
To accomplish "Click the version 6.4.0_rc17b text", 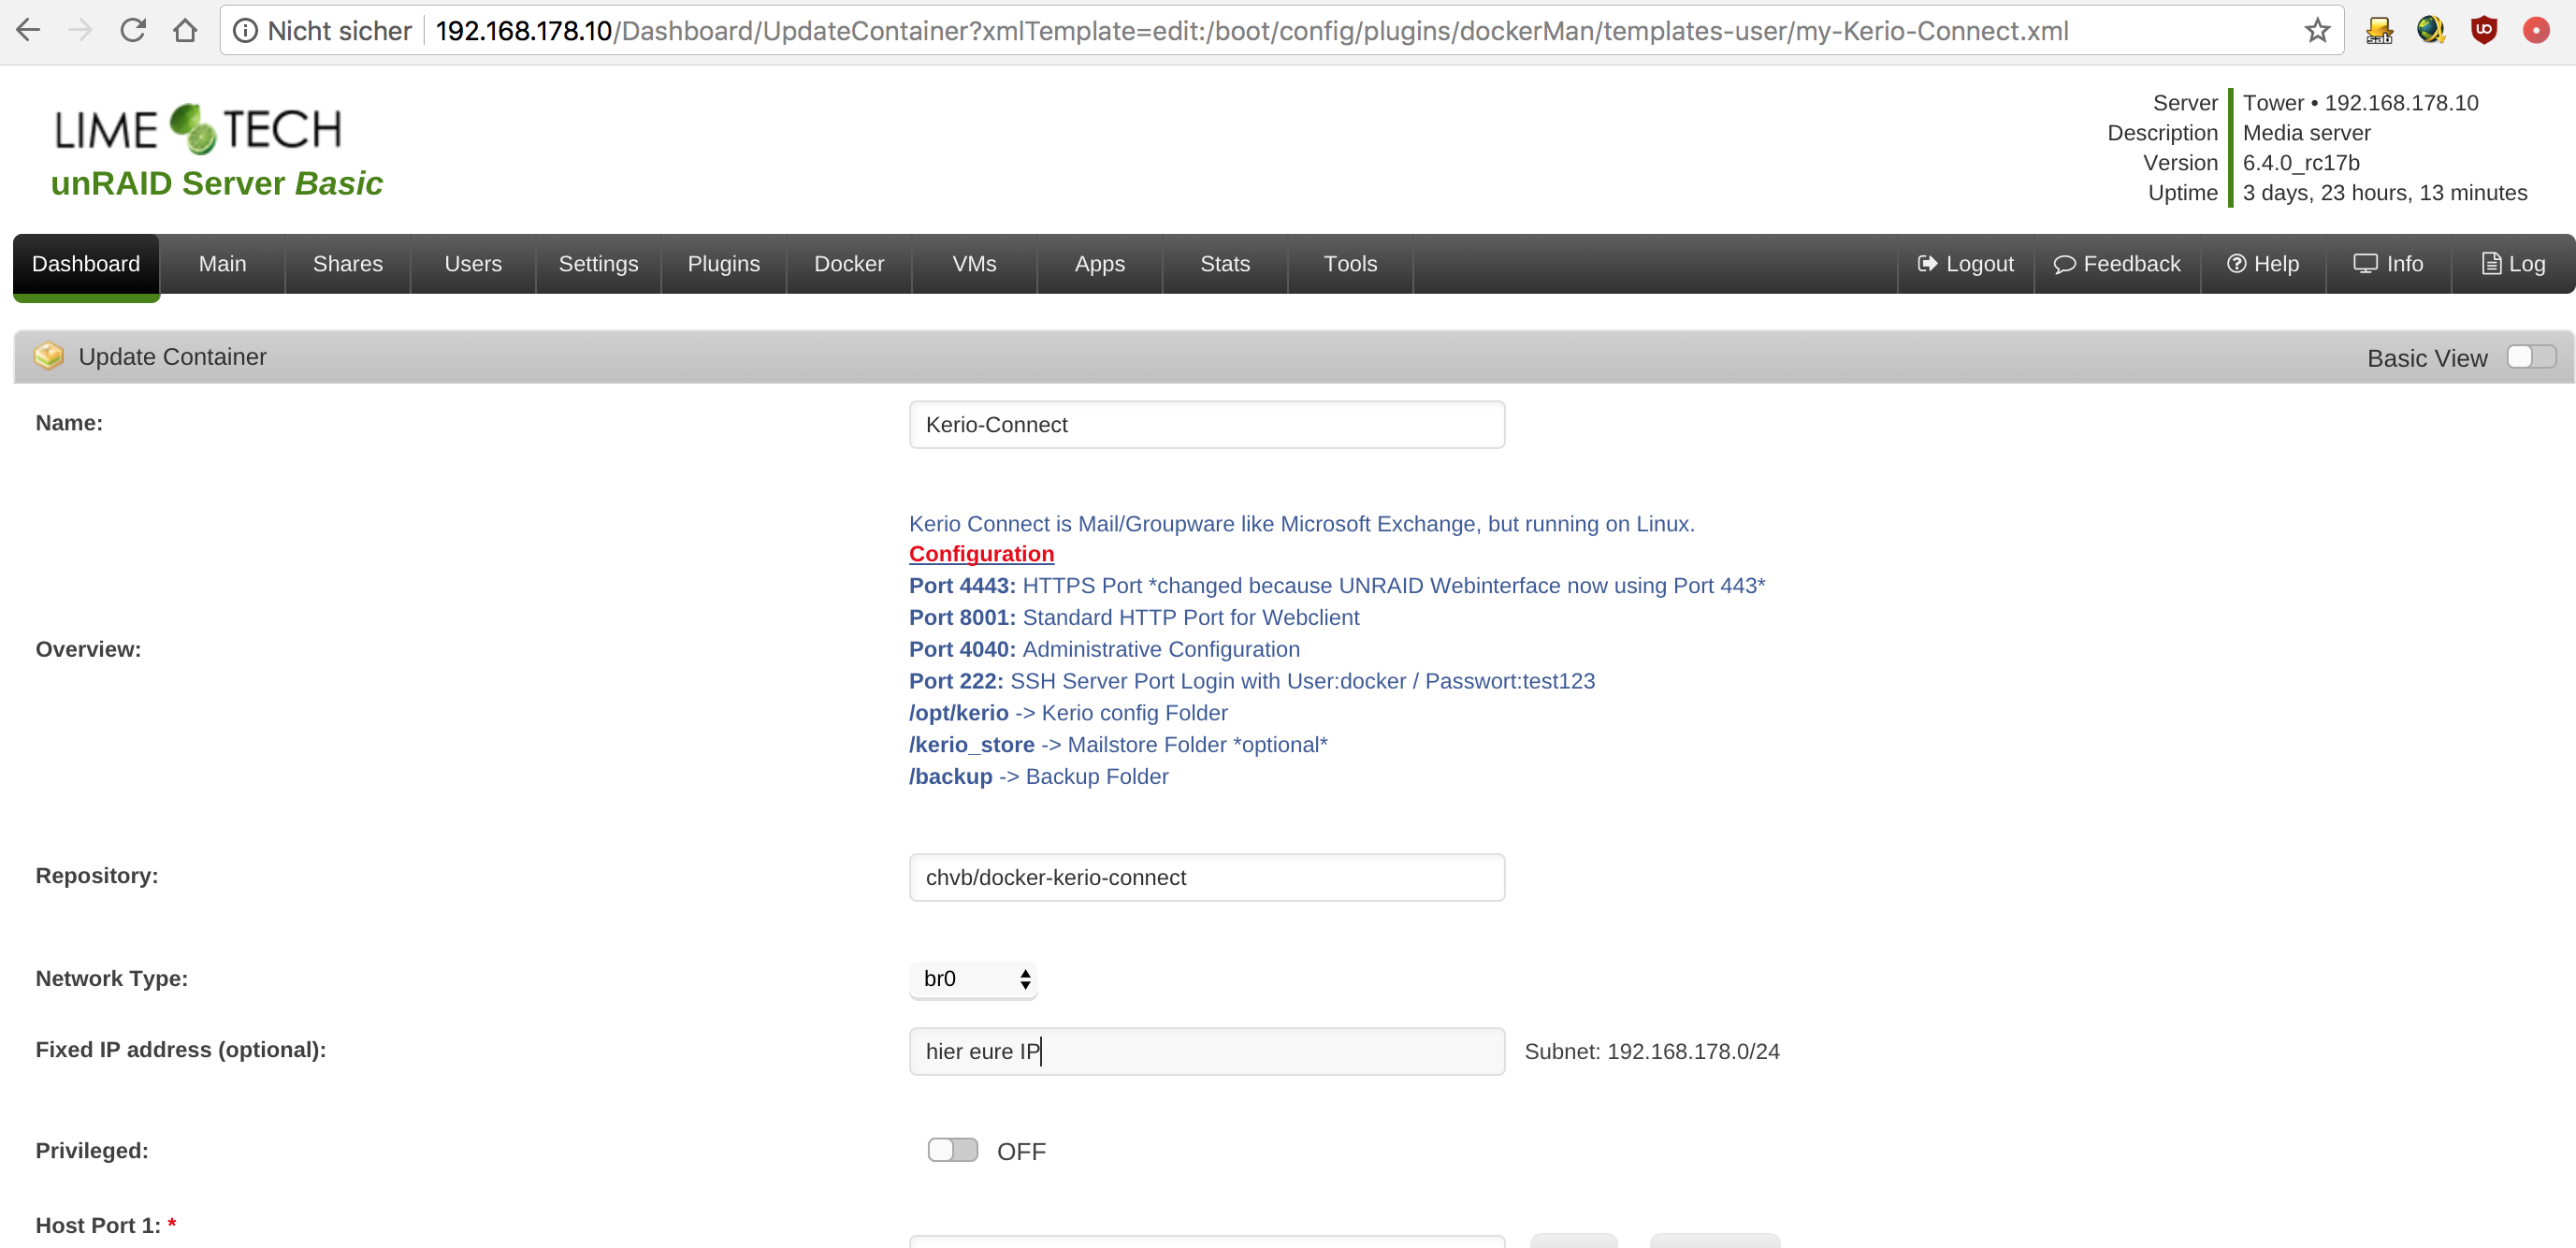I will [x=2301, y=163].
